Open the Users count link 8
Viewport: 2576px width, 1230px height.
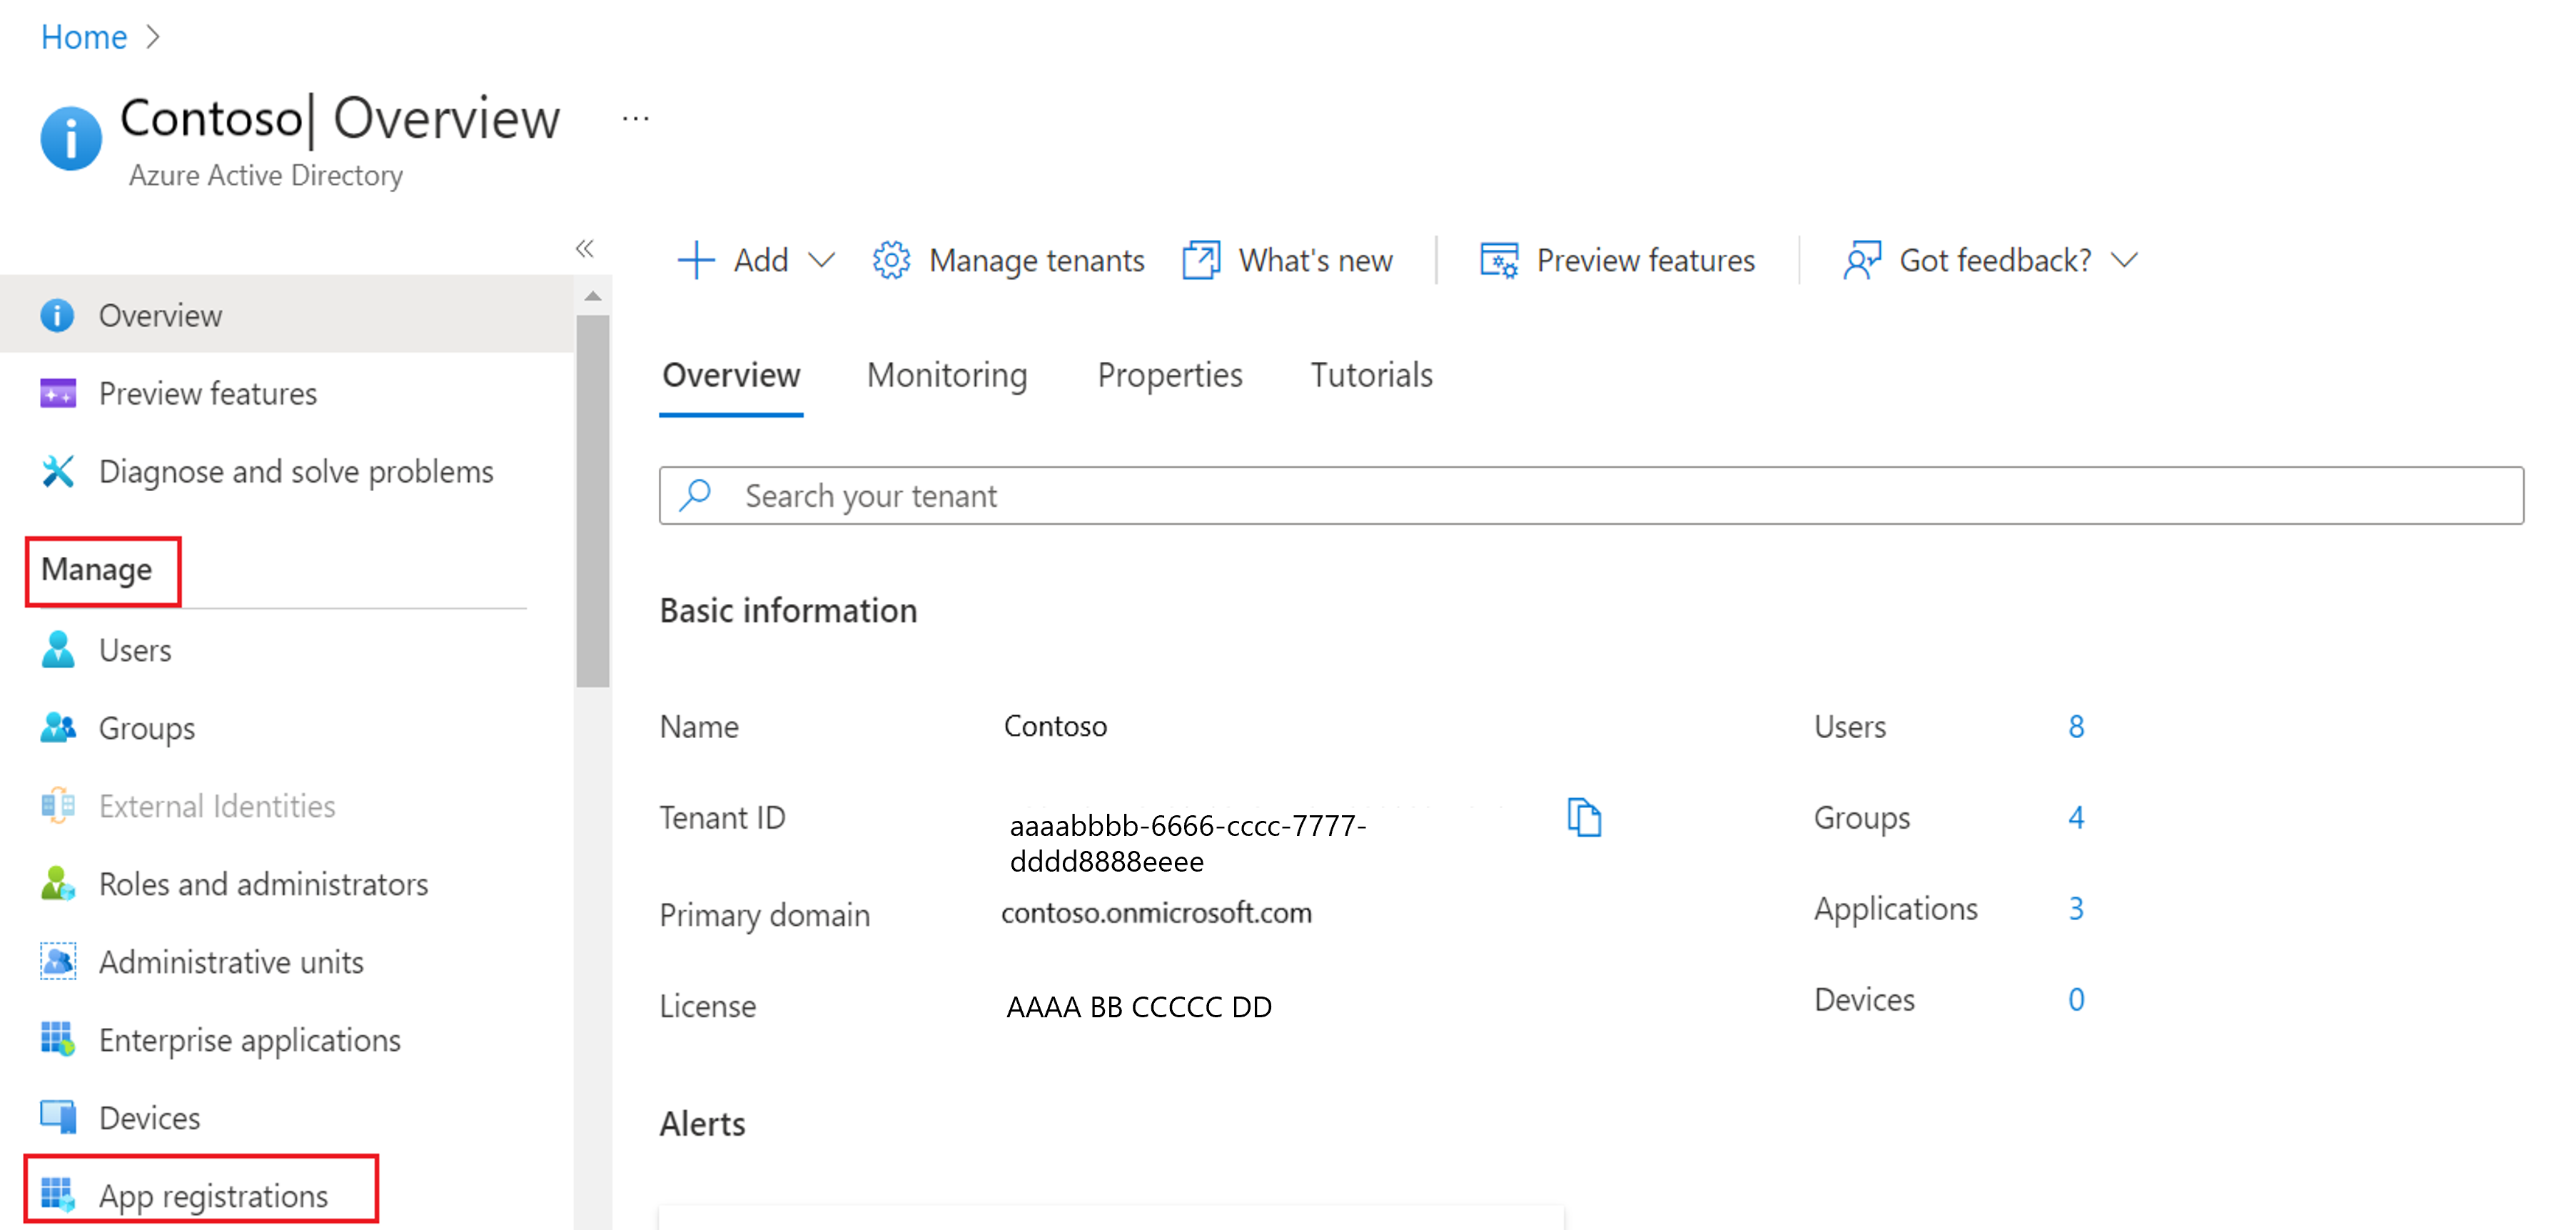click(2076, 727)
